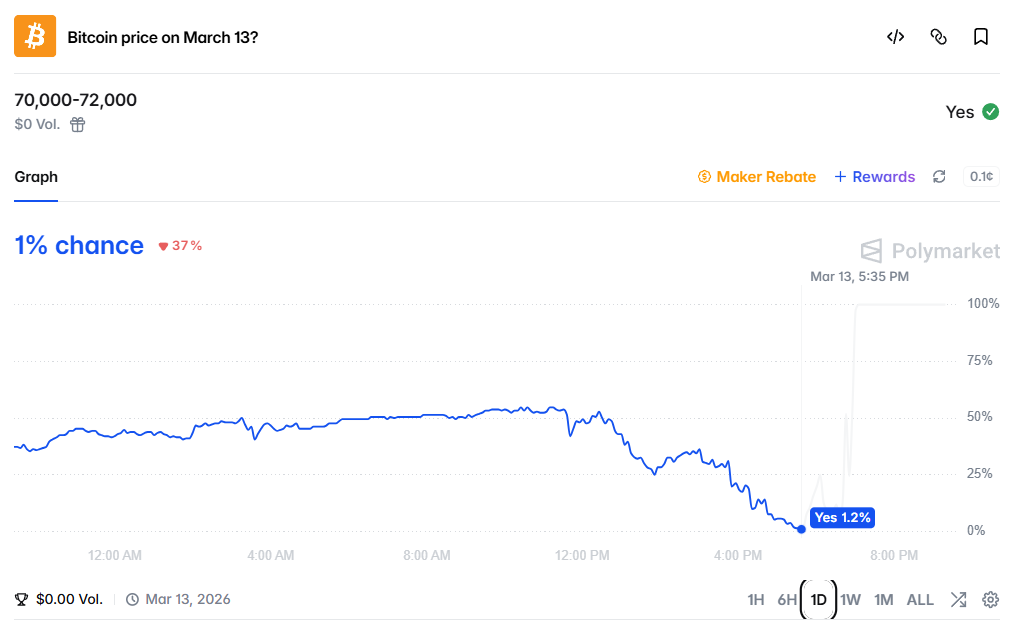1009x629 pixels.
Task: Click the Bitcoin logo icon
Action: 35,37
